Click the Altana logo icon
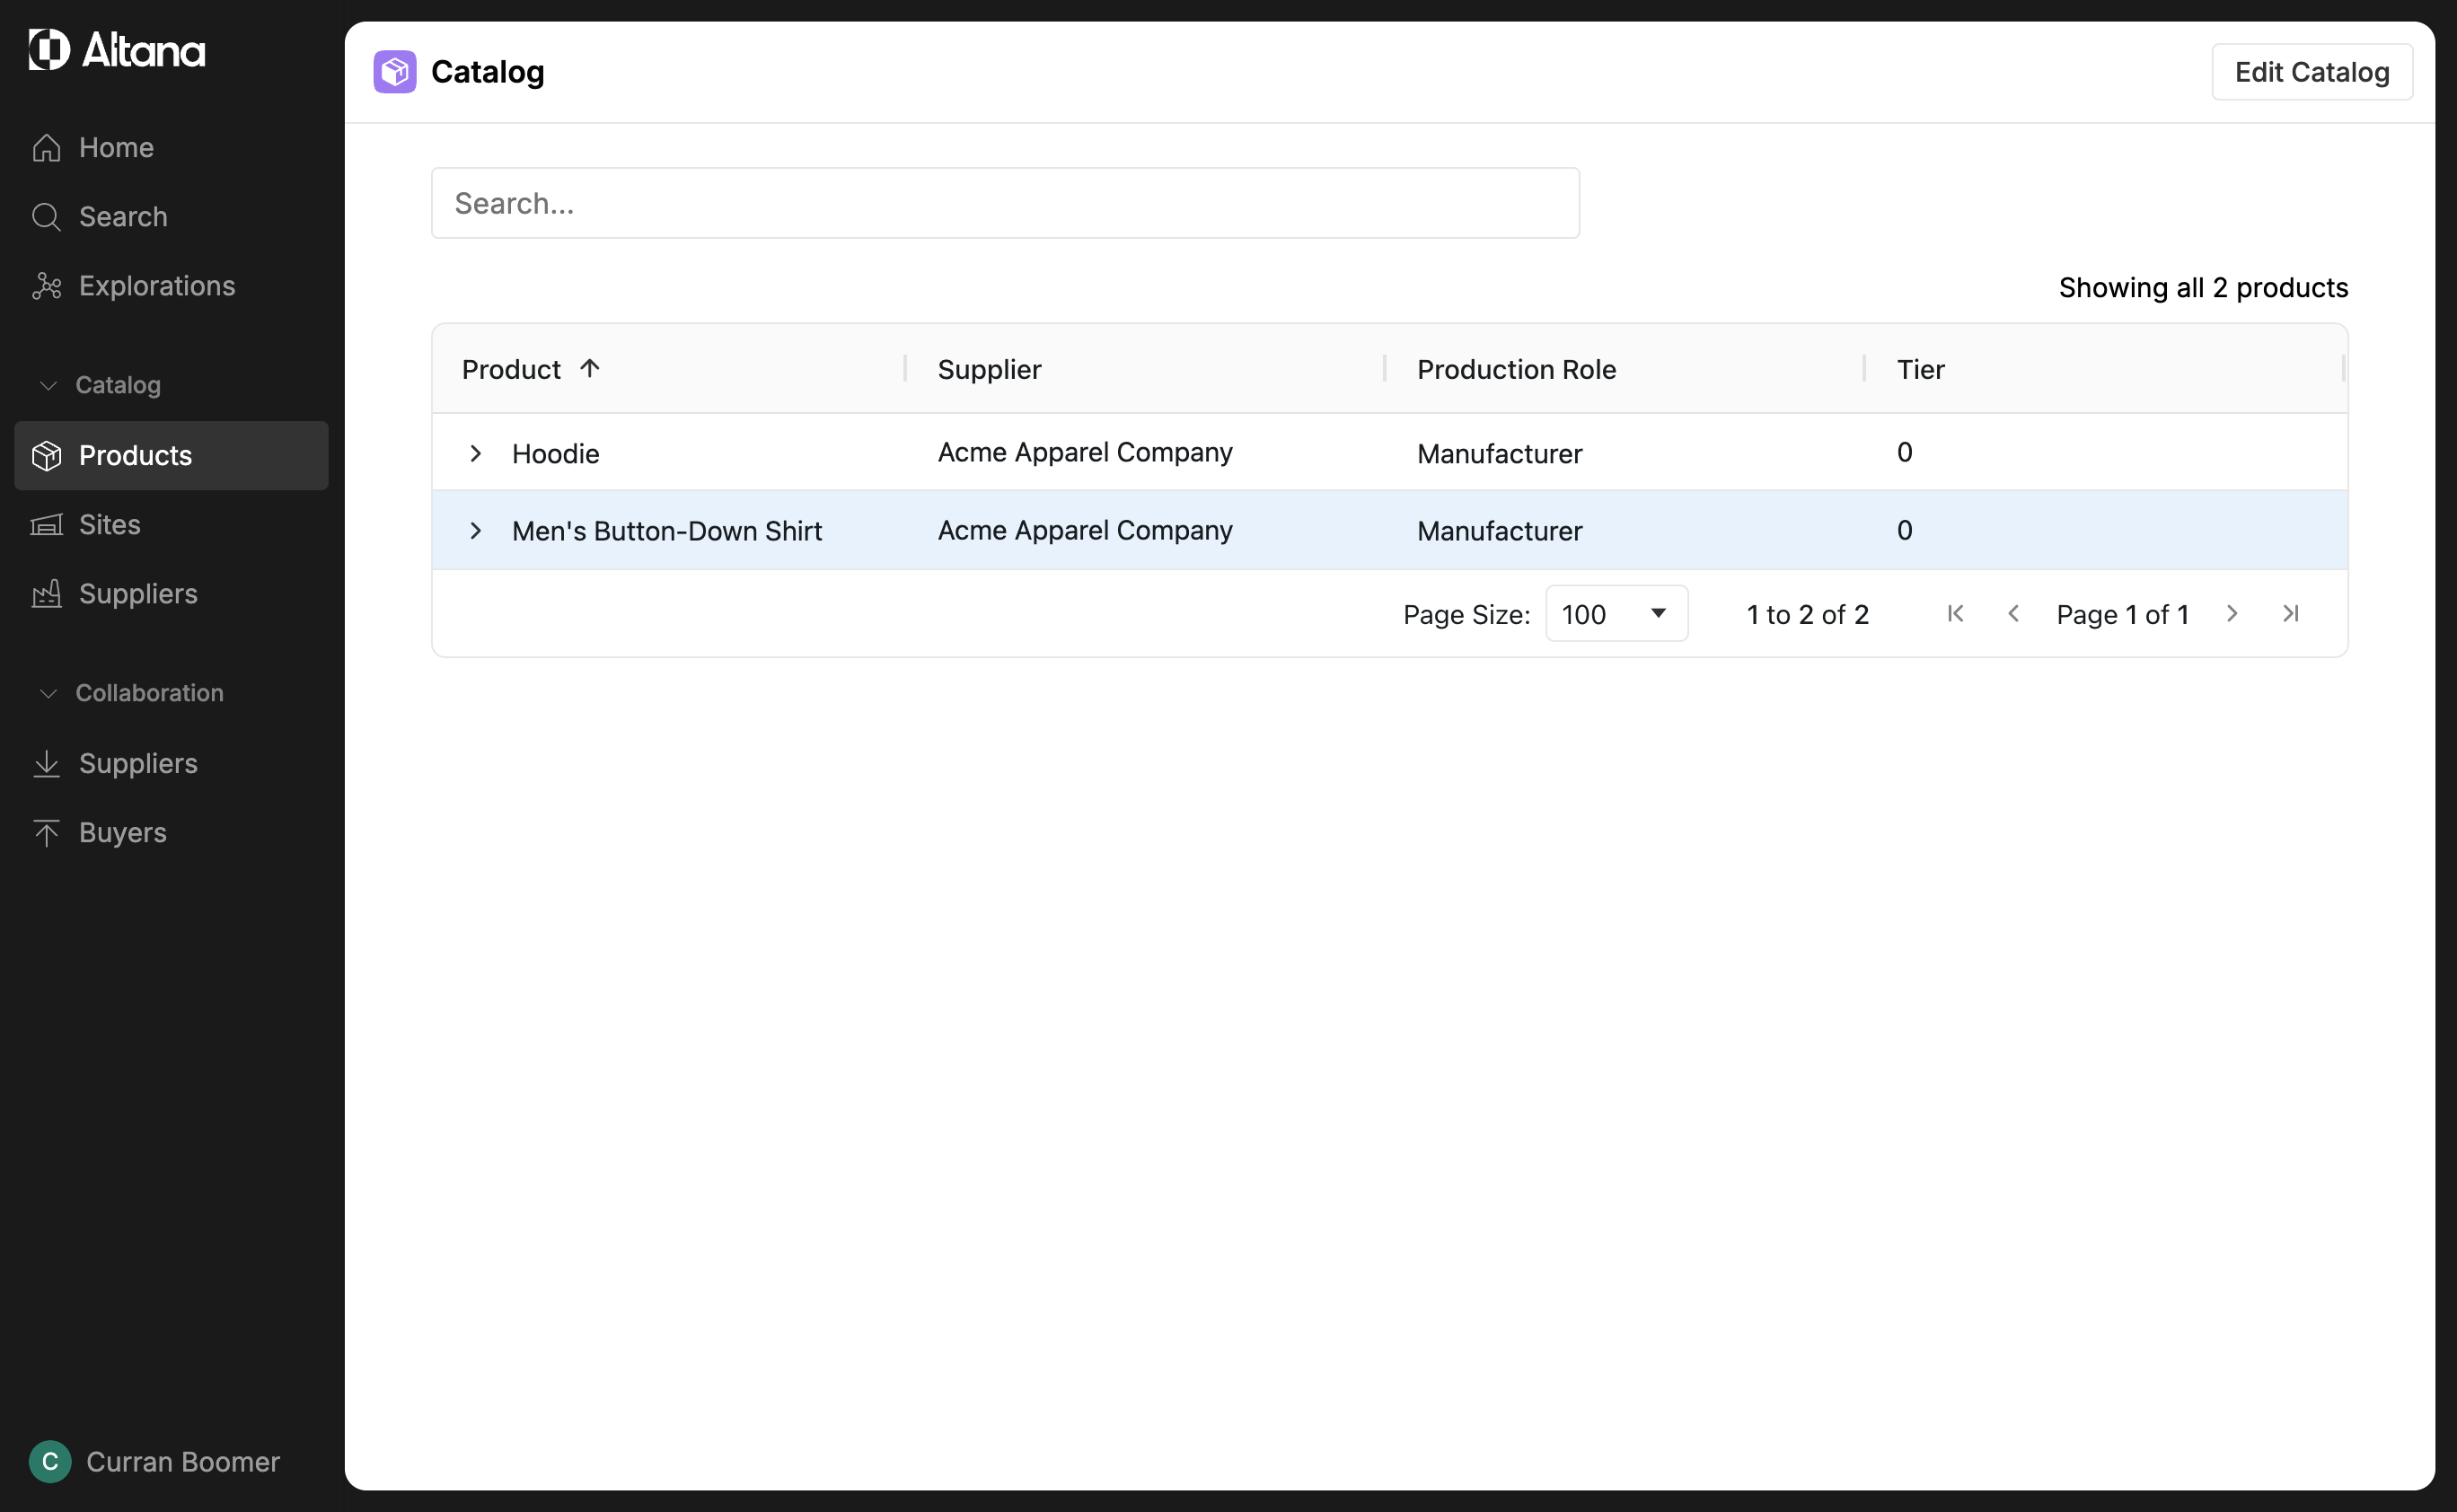 [x=49, y=49]
